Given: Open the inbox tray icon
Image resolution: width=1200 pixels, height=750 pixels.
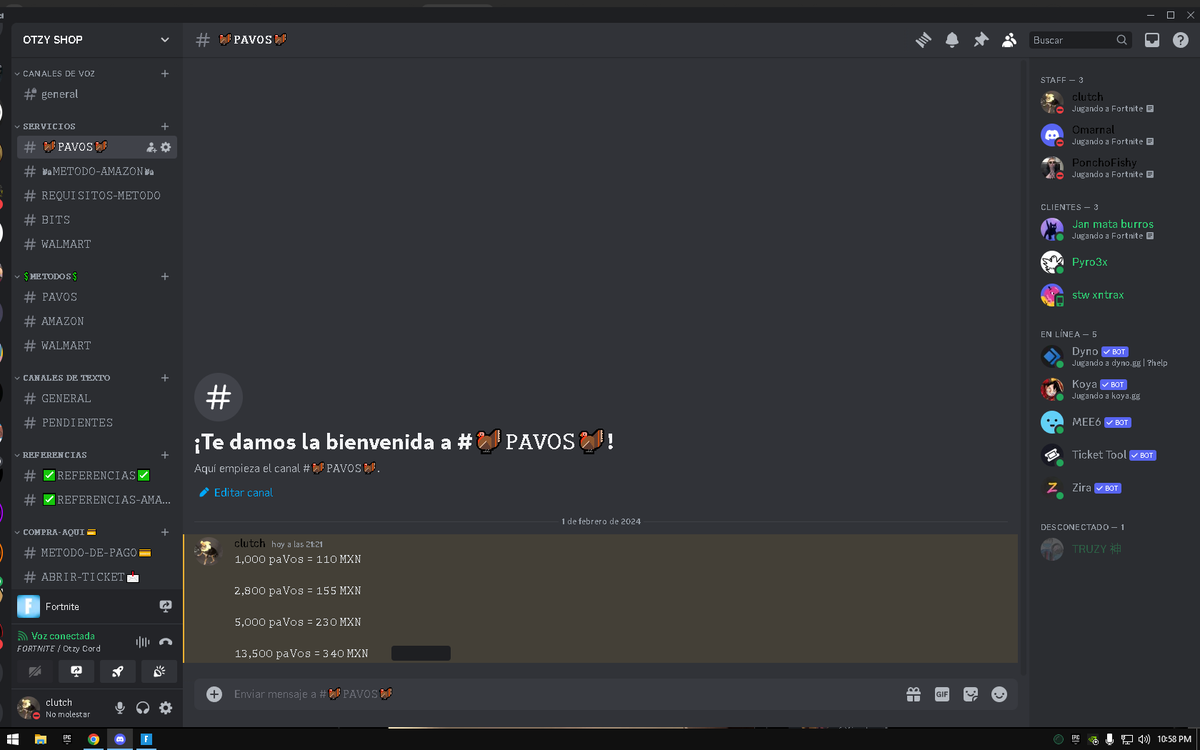Looking at the screenshot, I should pyautogui.click(x=1152, y=40).
